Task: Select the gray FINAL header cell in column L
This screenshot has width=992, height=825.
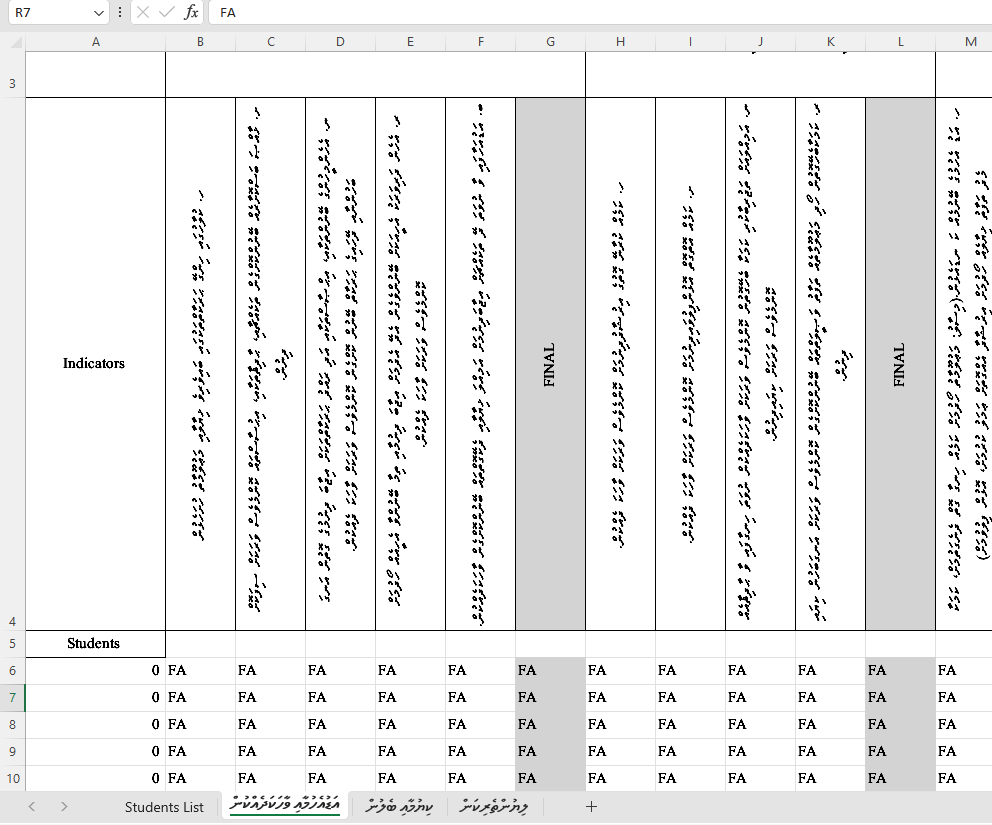Action: pos(900,364)
